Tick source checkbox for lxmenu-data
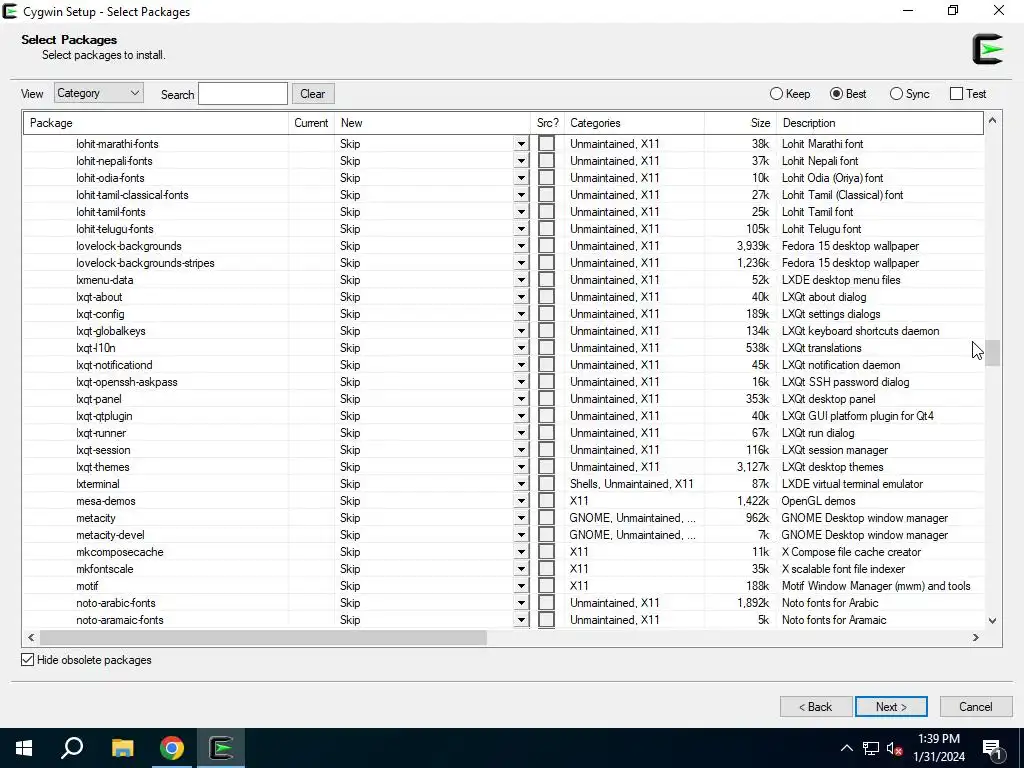The width and height of the screenshot is (1024, 768). pyautogui.click(x=547, y=280)
